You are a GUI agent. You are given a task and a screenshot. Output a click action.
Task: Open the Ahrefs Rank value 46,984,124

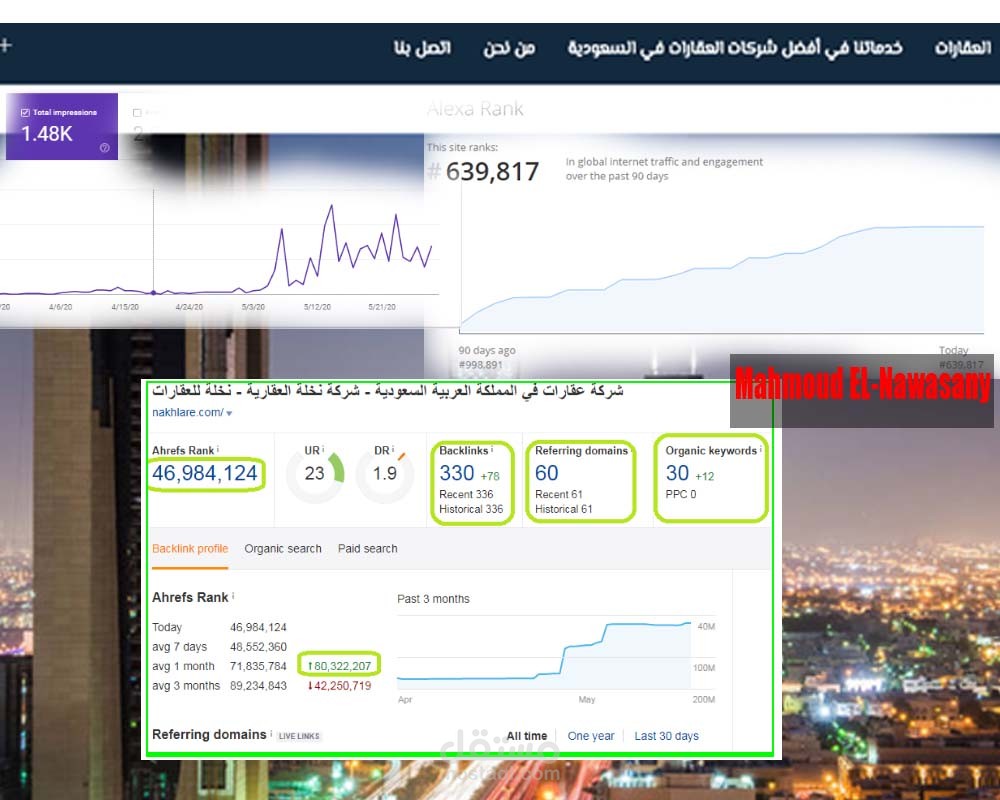click(x=205, y=473)
